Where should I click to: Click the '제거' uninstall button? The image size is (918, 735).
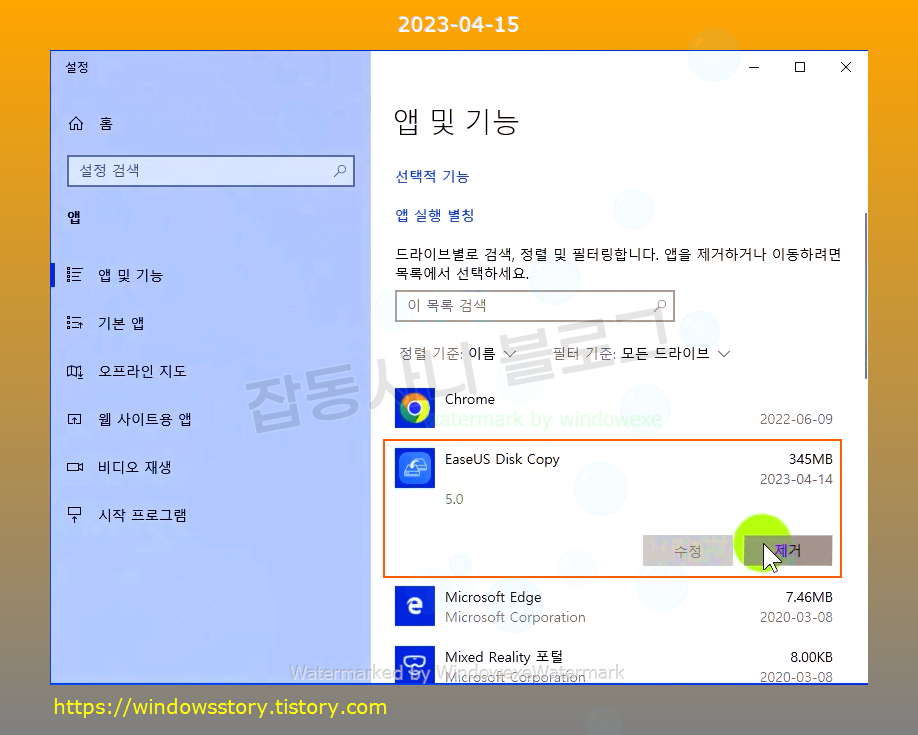(787, 551)
